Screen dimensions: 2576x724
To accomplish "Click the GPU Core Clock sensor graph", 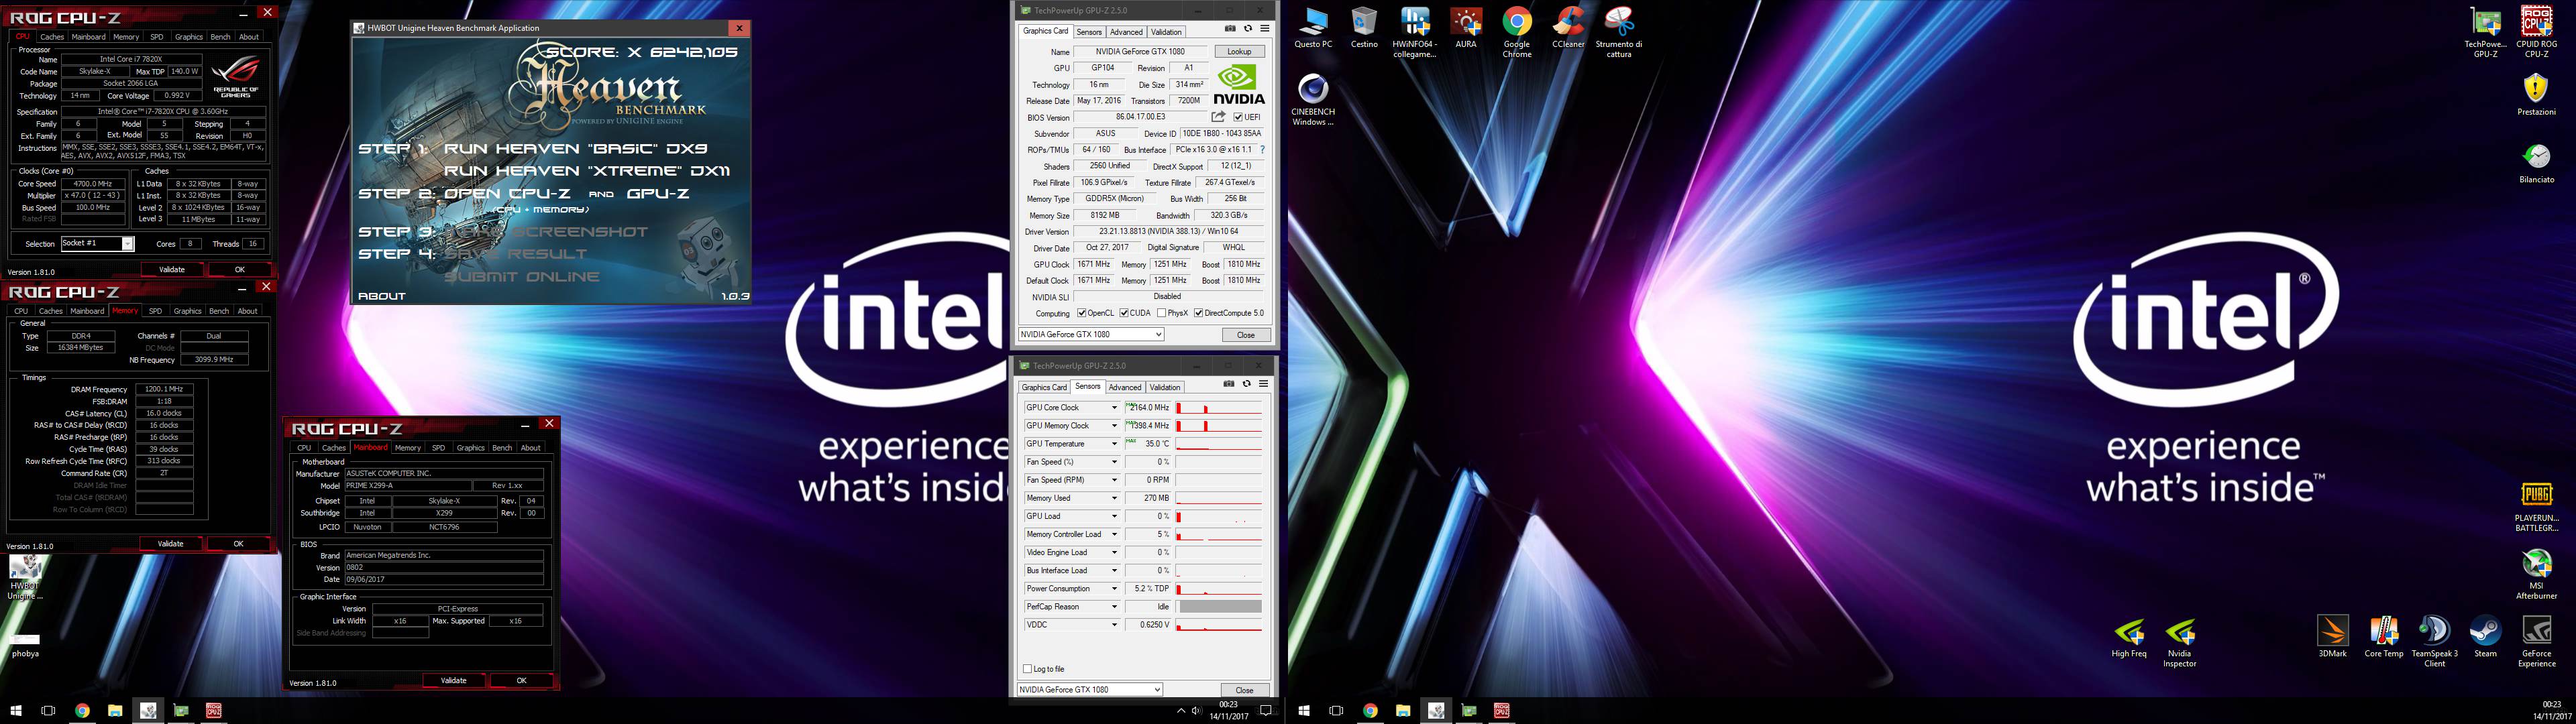I will (x=1219, y=408).
